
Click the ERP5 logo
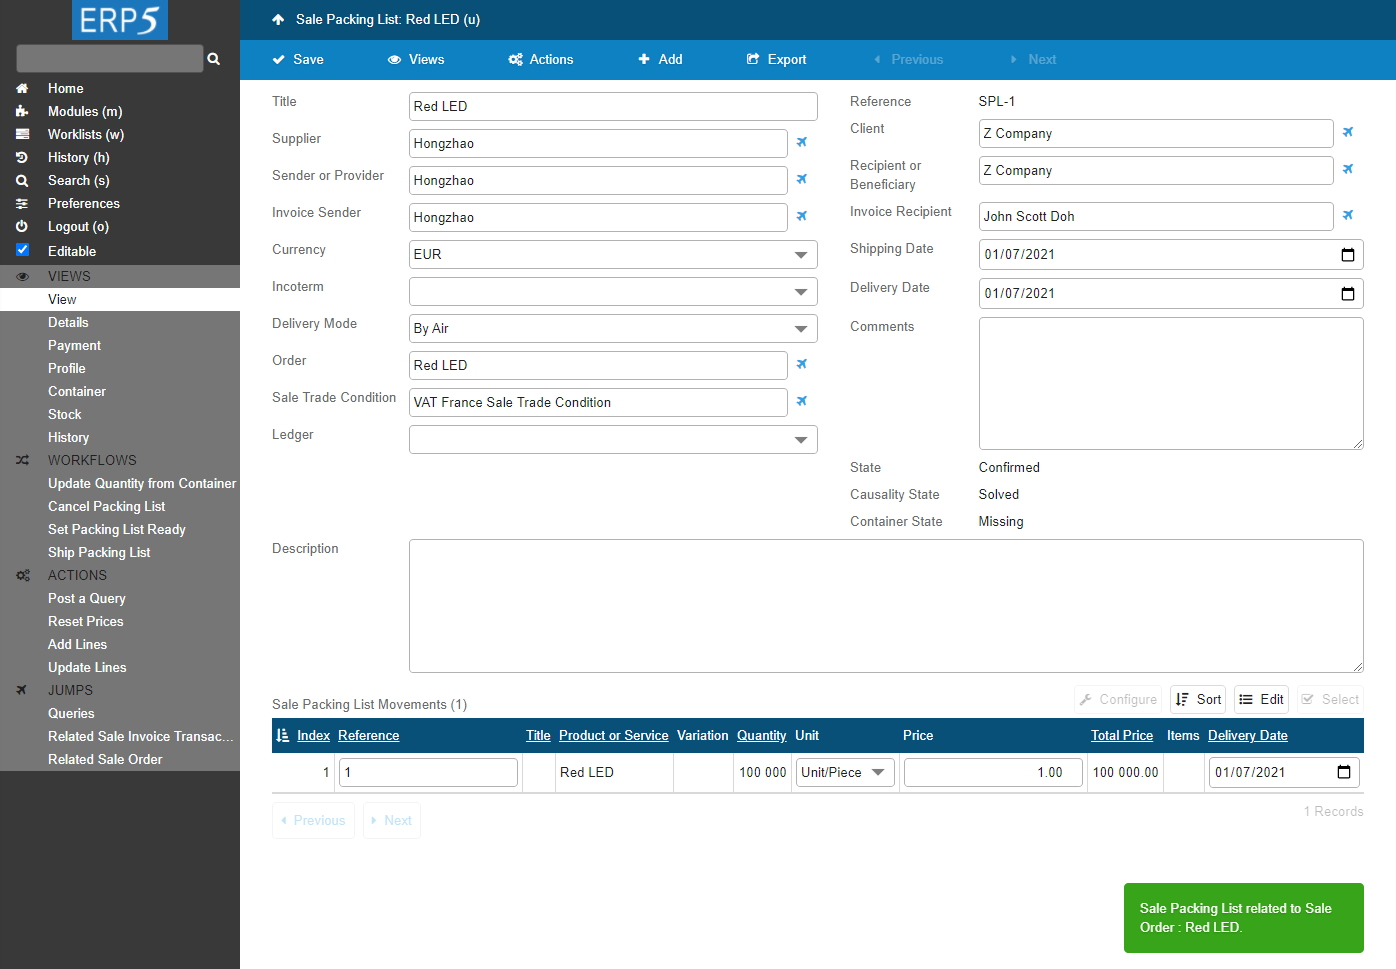click(120, 20)
